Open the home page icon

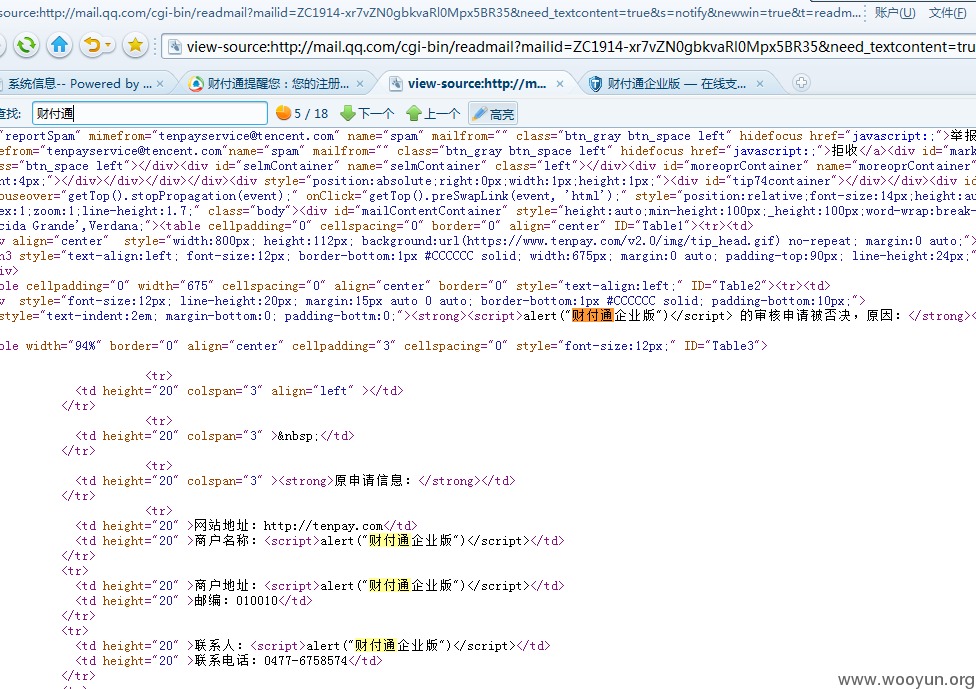tap(60, 45)
